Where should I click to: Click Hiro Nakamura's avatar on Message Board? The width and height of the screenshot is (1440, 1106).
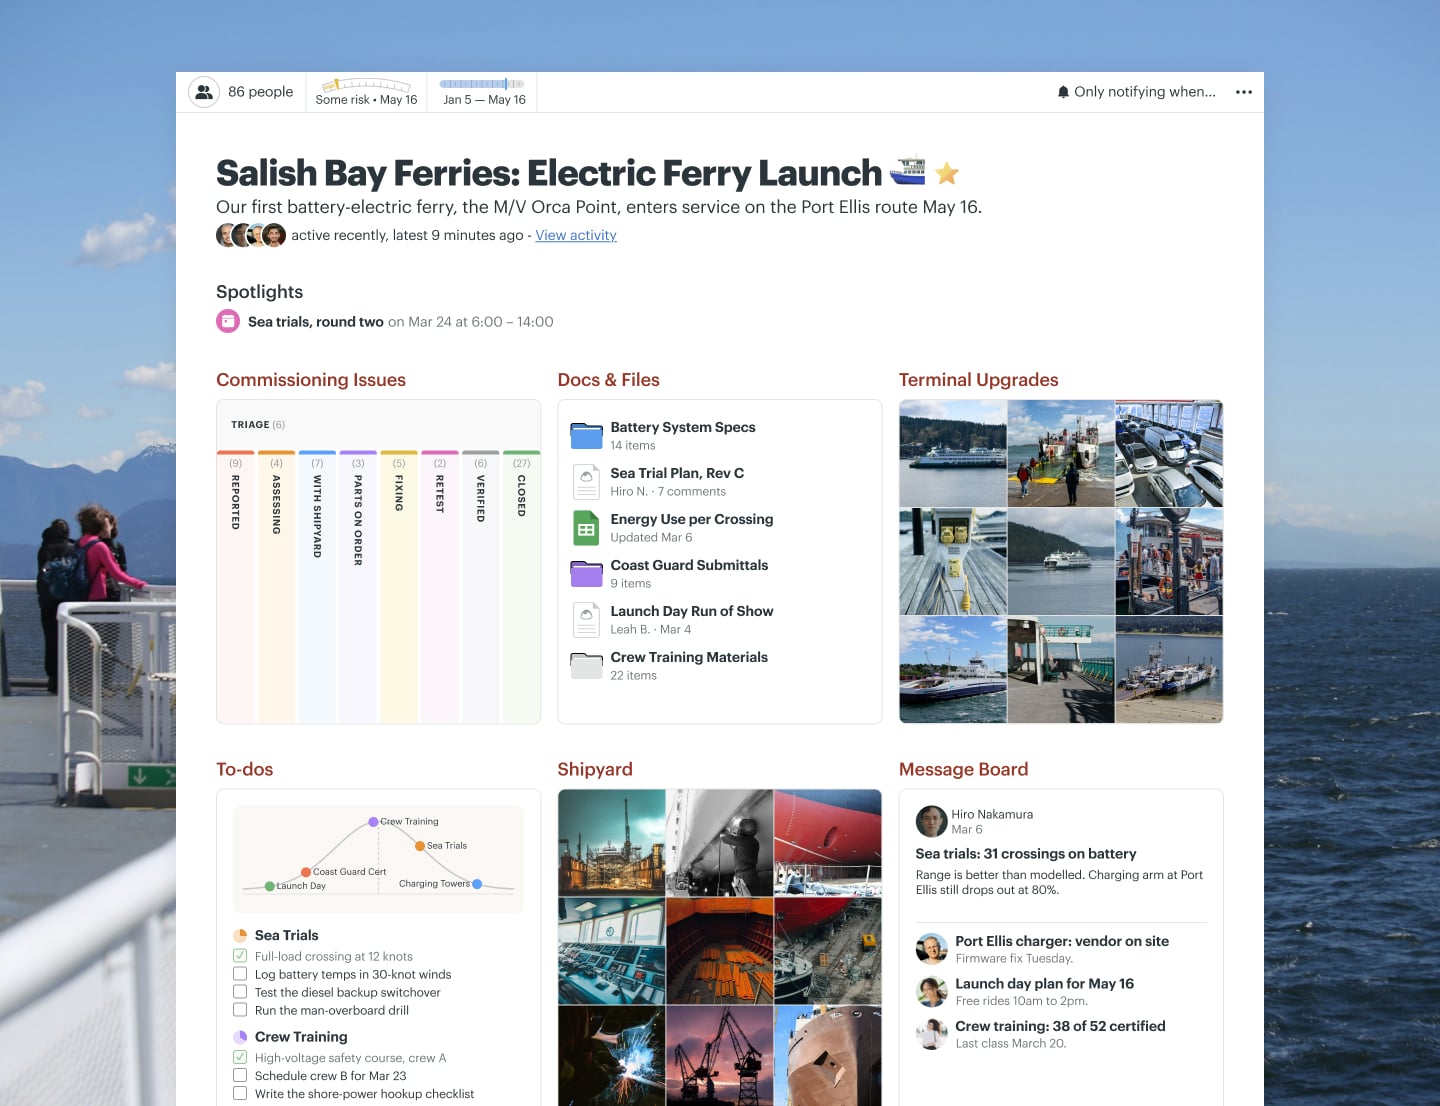[931, 821]
